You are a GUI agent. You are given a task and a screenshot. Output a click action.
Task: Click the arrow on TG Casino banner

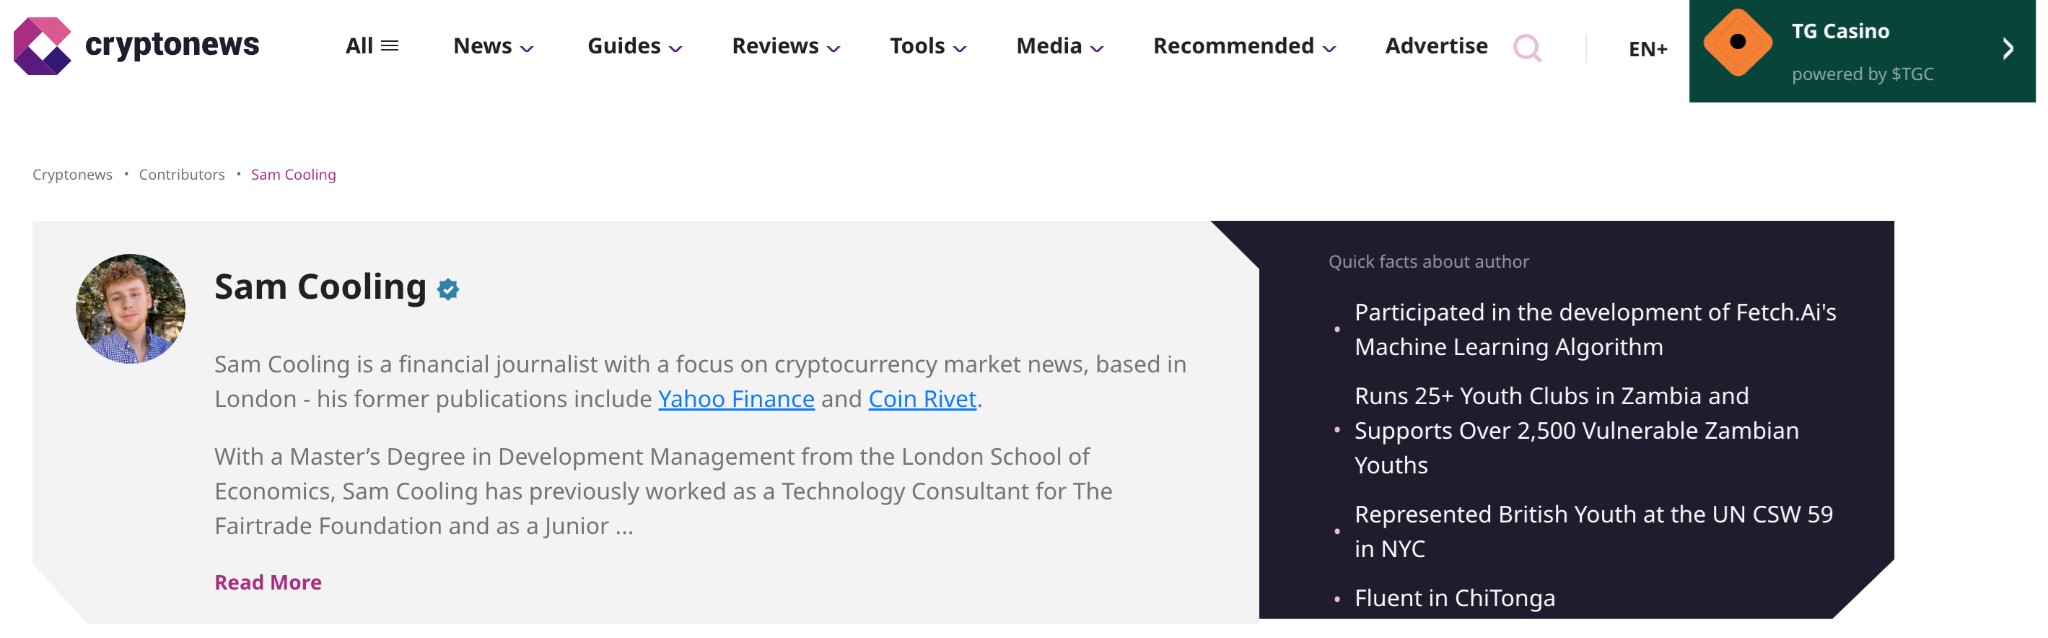pyautogui.click(x=2007, y=49)
